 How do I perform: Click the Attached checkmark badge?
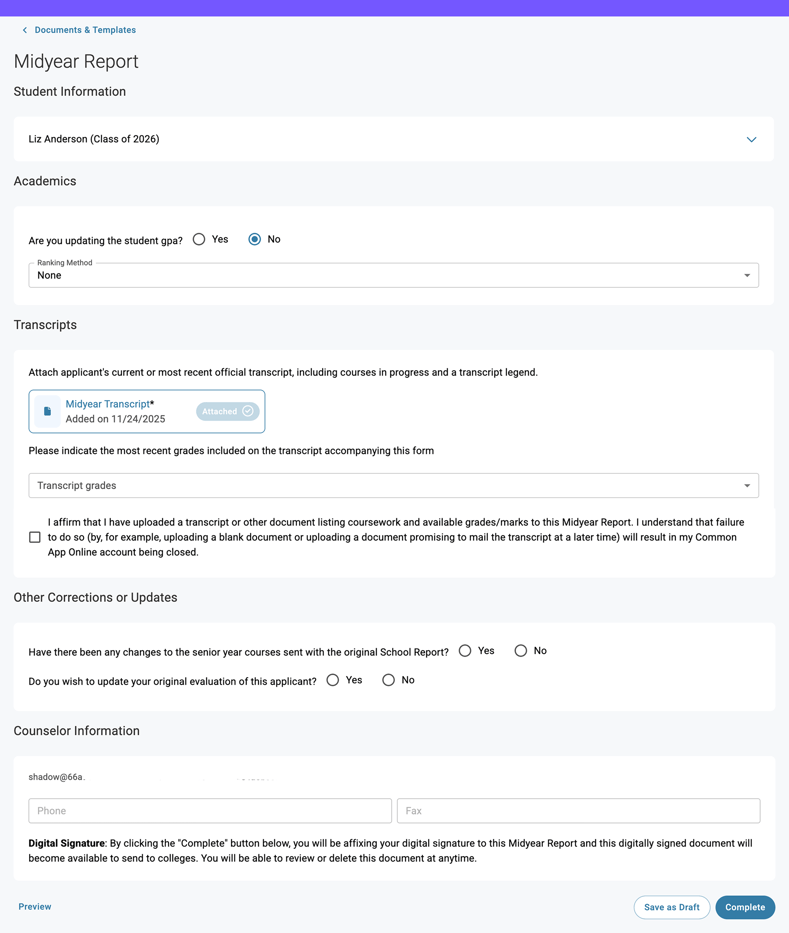click(x=227, y=411)
